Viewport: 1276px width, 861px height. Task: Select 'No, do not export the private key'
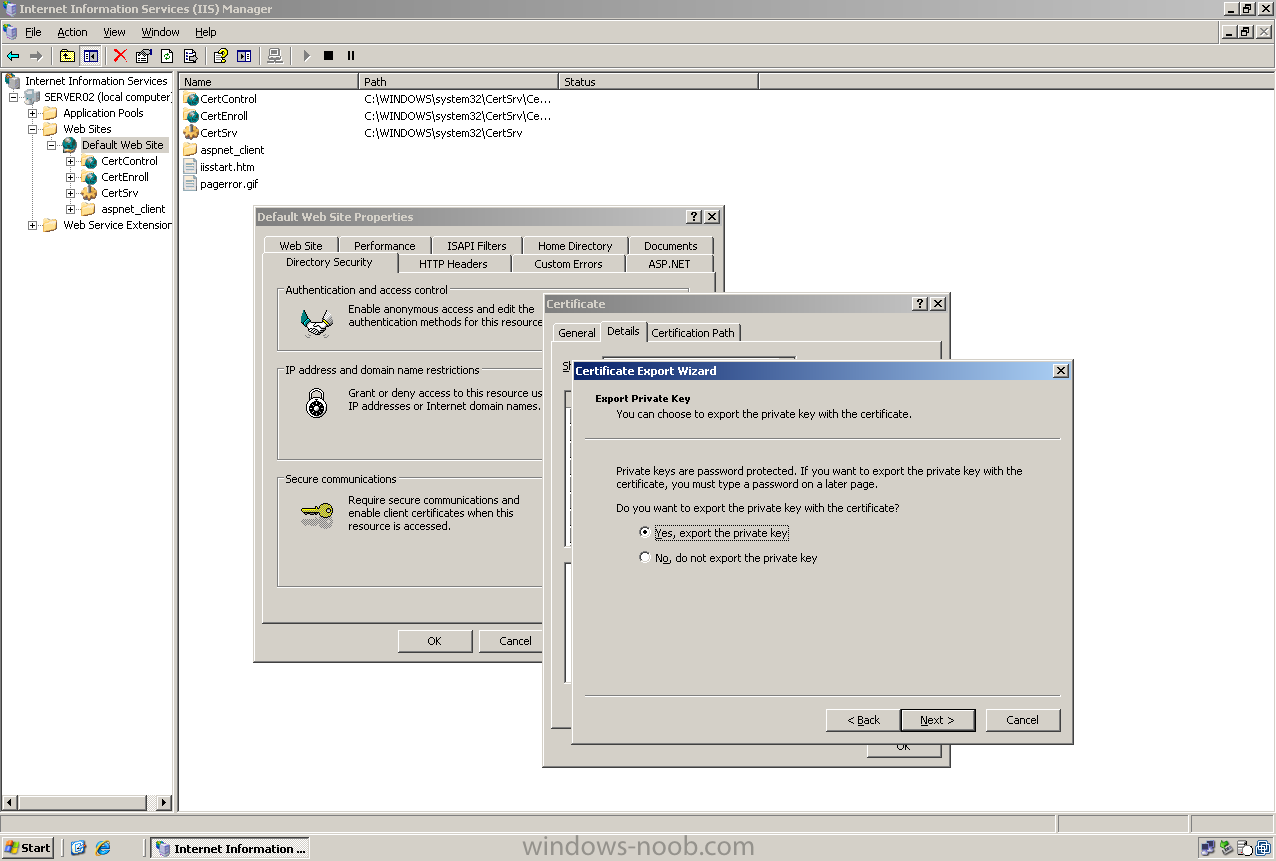pyautogui.click(x=645, y=558)
